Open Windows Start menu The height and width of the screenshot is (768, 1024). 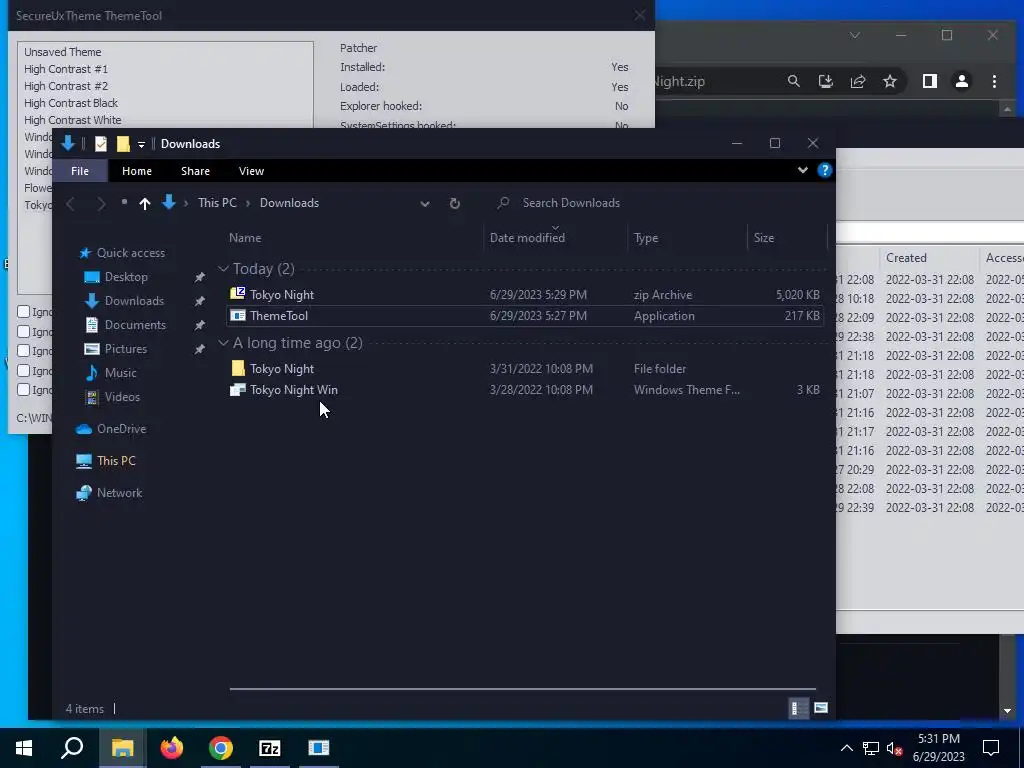tap(24, 748)
